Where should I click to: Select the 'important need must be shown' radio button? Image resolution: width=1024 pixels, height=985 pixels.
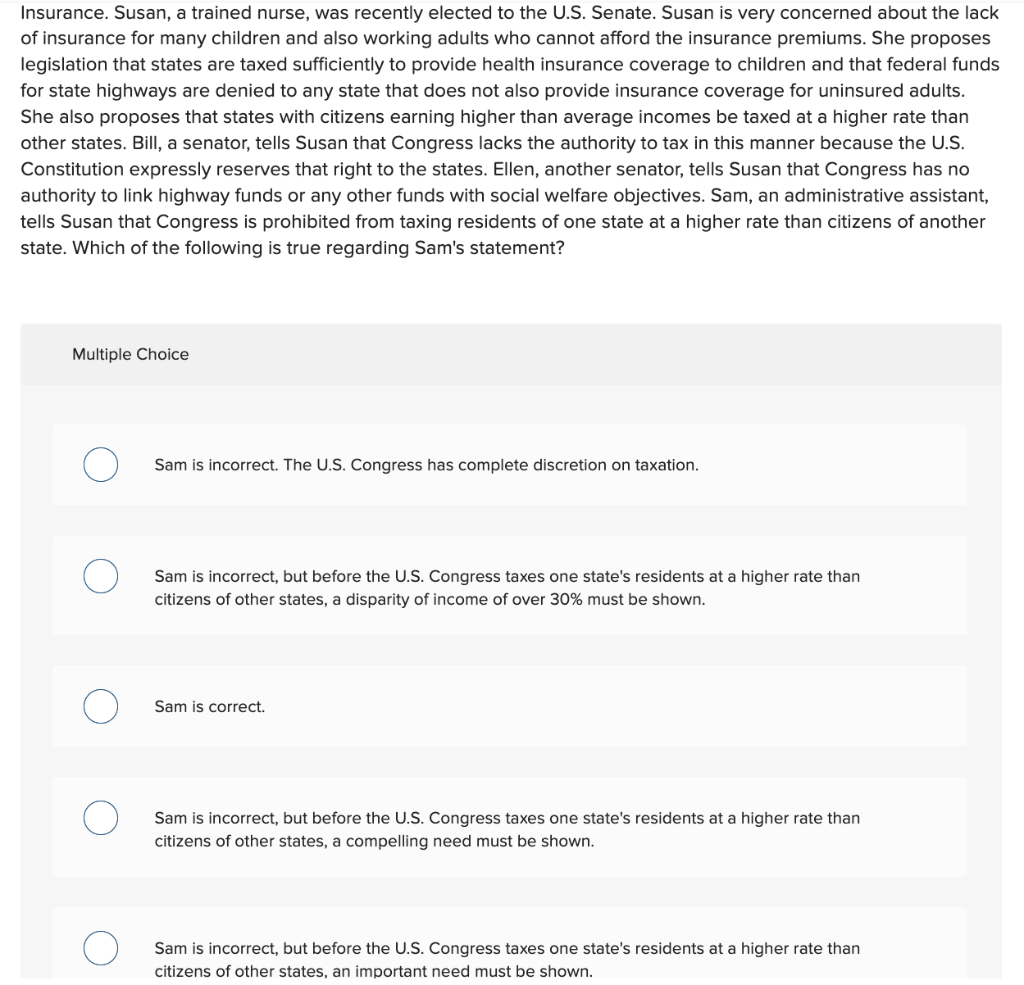click(x=101, y=948)
